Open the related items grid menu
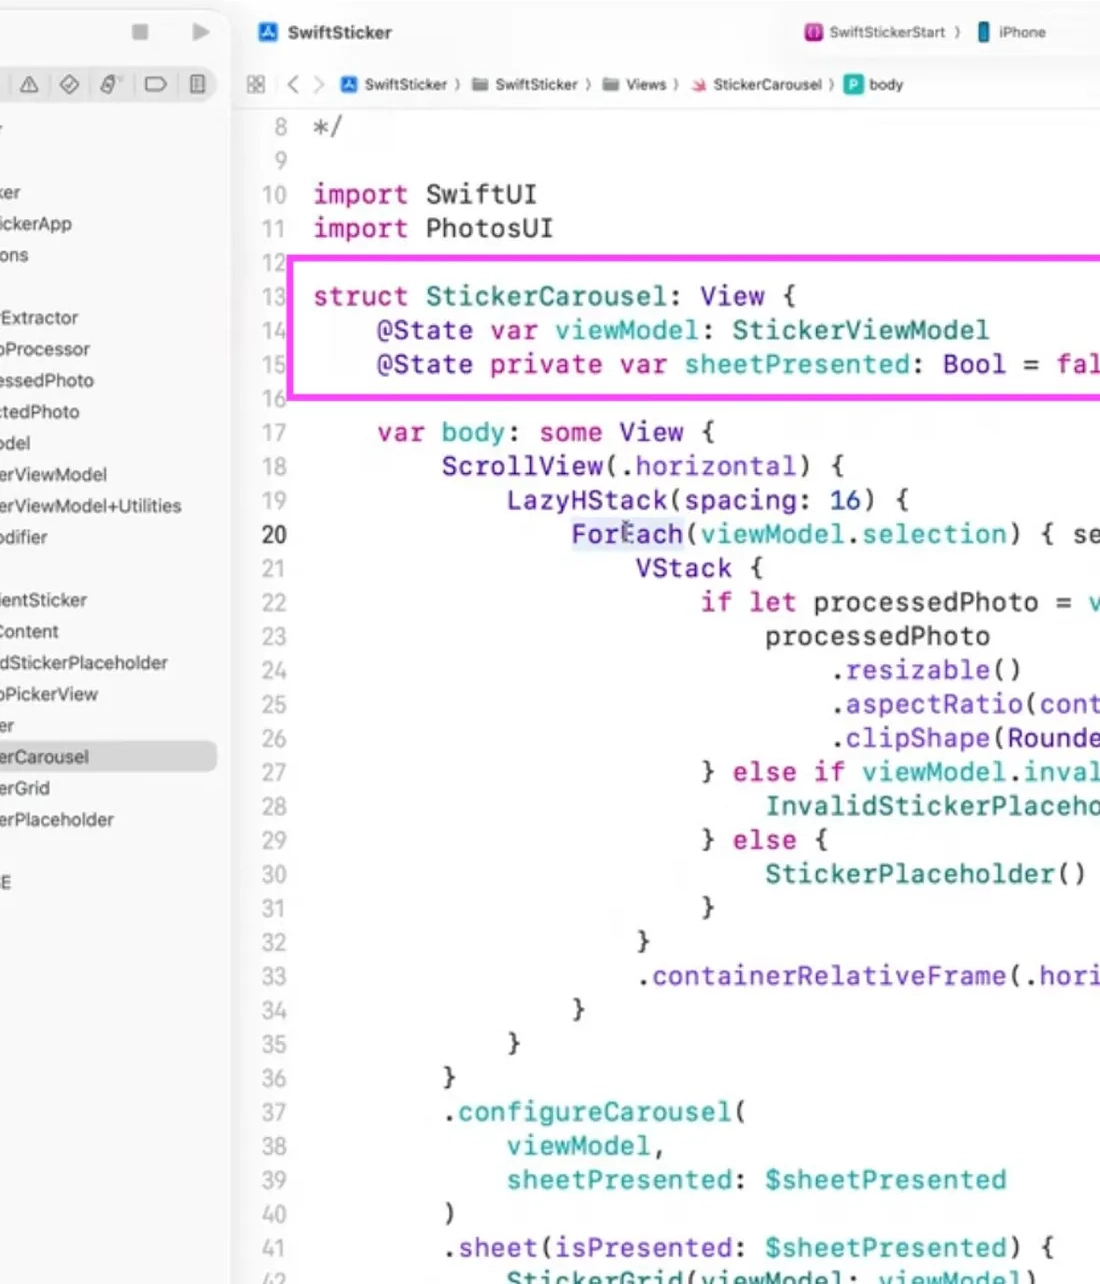This screenshot has width=1100, height=1284. [x=256, y=84]
